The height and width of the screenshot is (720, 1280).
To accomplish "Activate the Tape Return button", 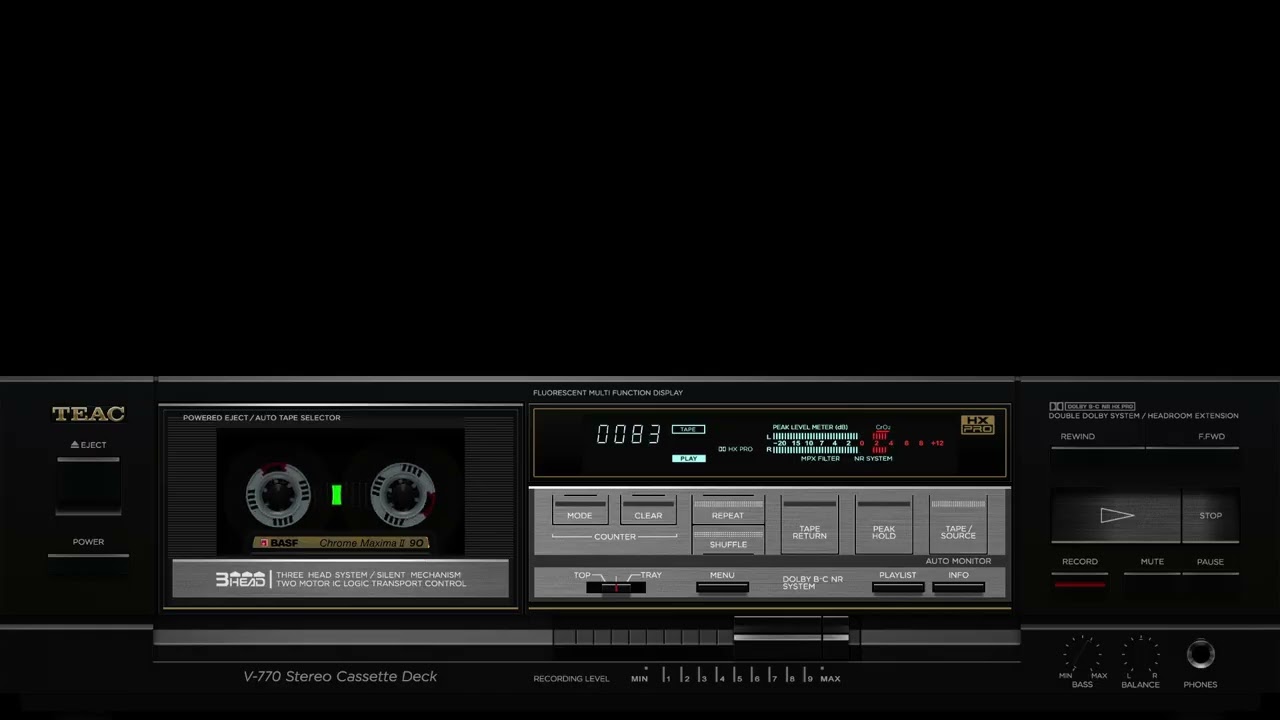I will pyautogui.click(x=810, y=524).
